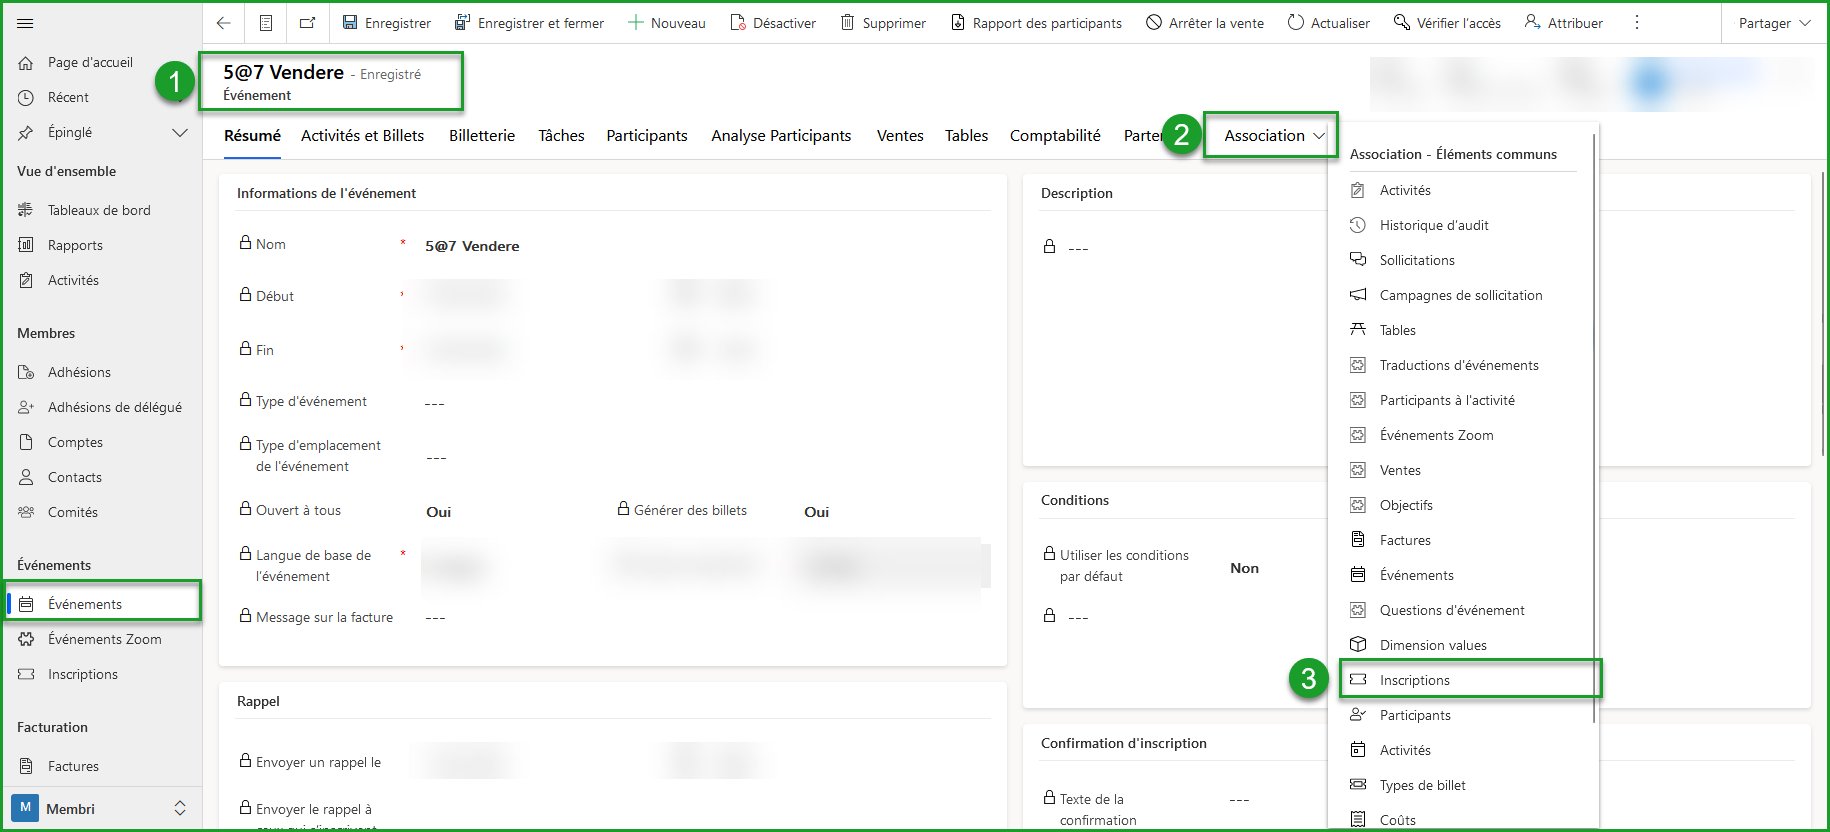Screen dimensions: 1830x832
Task: Click the hamburger menu icon
Action: pos(25,23)
